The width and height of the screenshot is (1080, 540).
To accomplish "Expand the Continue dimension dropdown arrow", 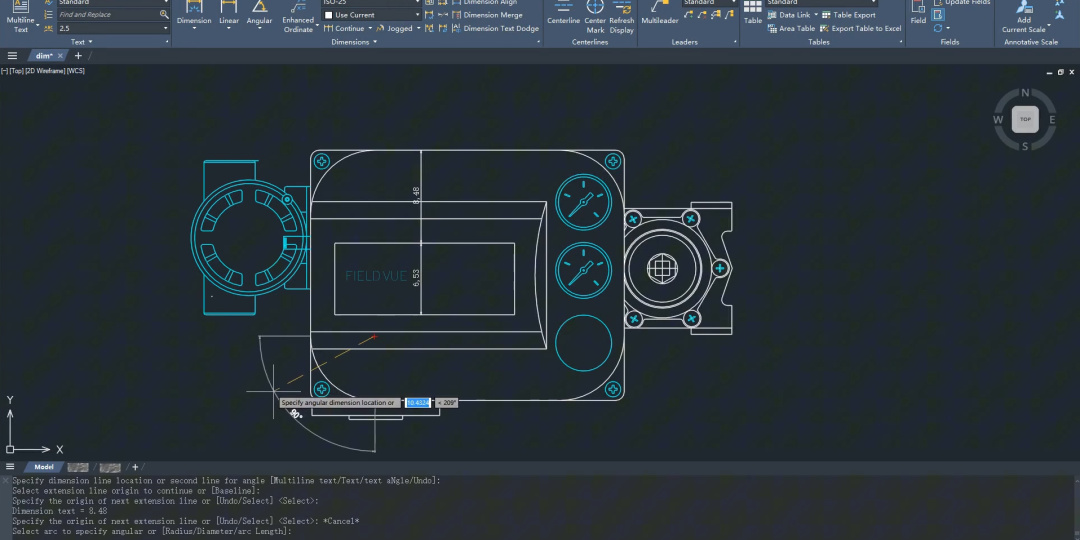I will point(370,28).
